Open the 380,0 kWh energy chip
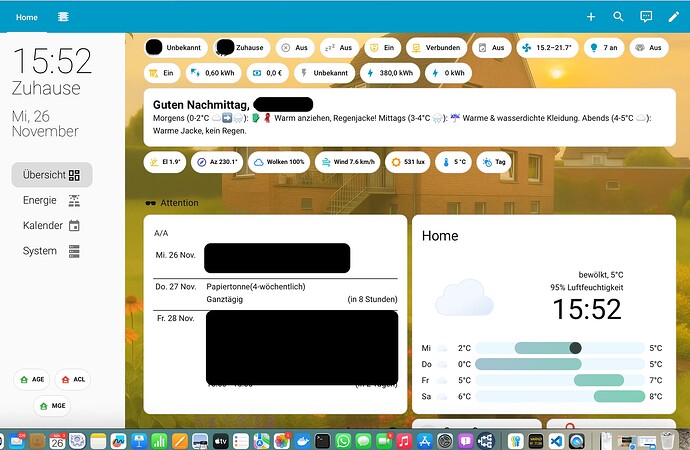This screenshot has width=690, height=450. pyautogui.click(x=390, y=73)
